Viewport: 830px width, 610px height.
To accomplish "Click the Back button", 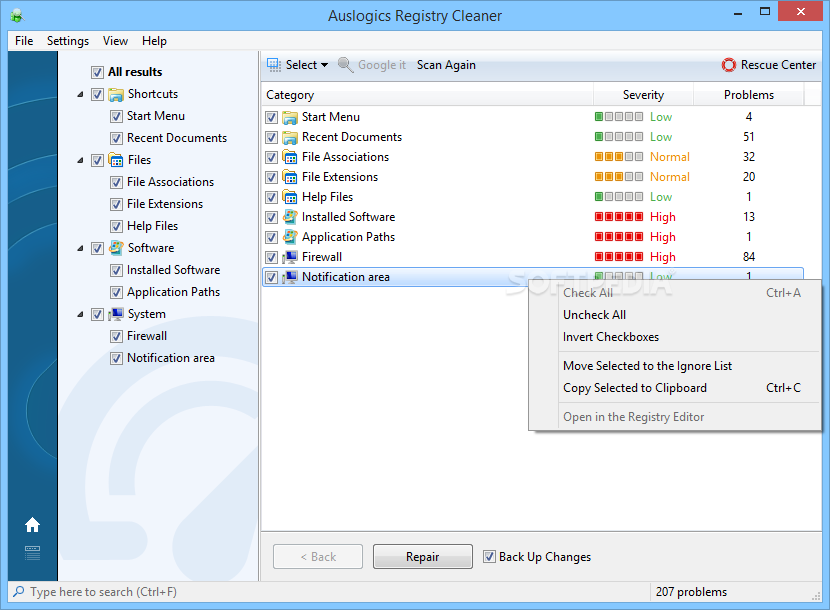I will click(x=318, y=557).
